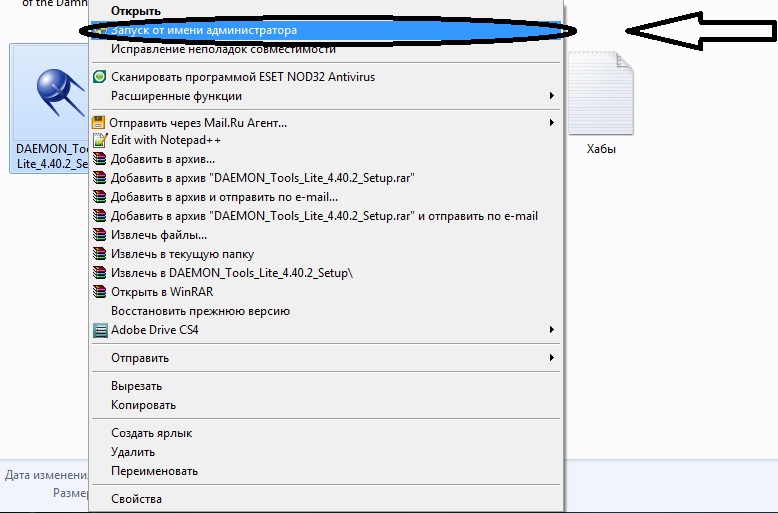Click the DAEMON_Tools Lite file name label
Viewport: 778px width, 513px height.
click(x=52, y=156)
